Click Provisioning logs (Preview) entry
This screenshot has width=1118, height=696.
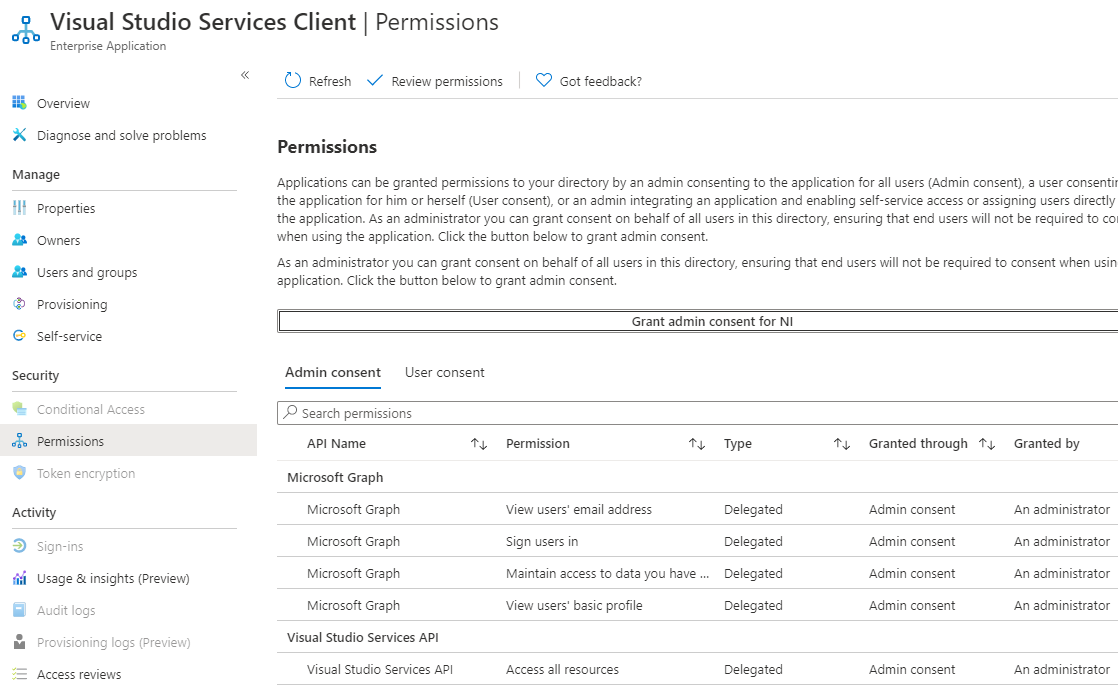pyautogui.click(x=113, y=643)
